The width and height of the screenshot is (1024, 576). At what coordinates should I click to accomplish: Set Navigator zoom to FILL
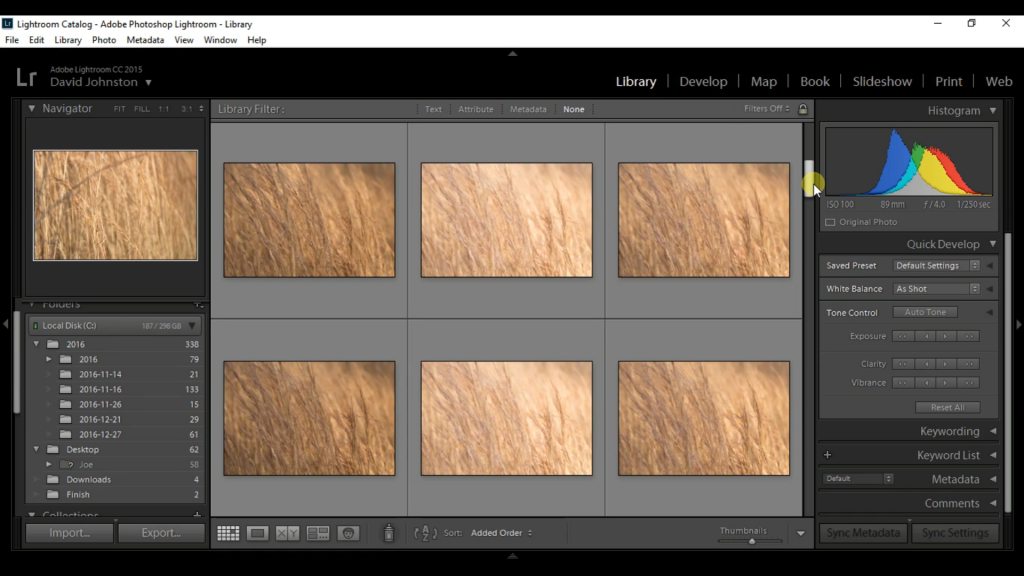coord(142,109)
